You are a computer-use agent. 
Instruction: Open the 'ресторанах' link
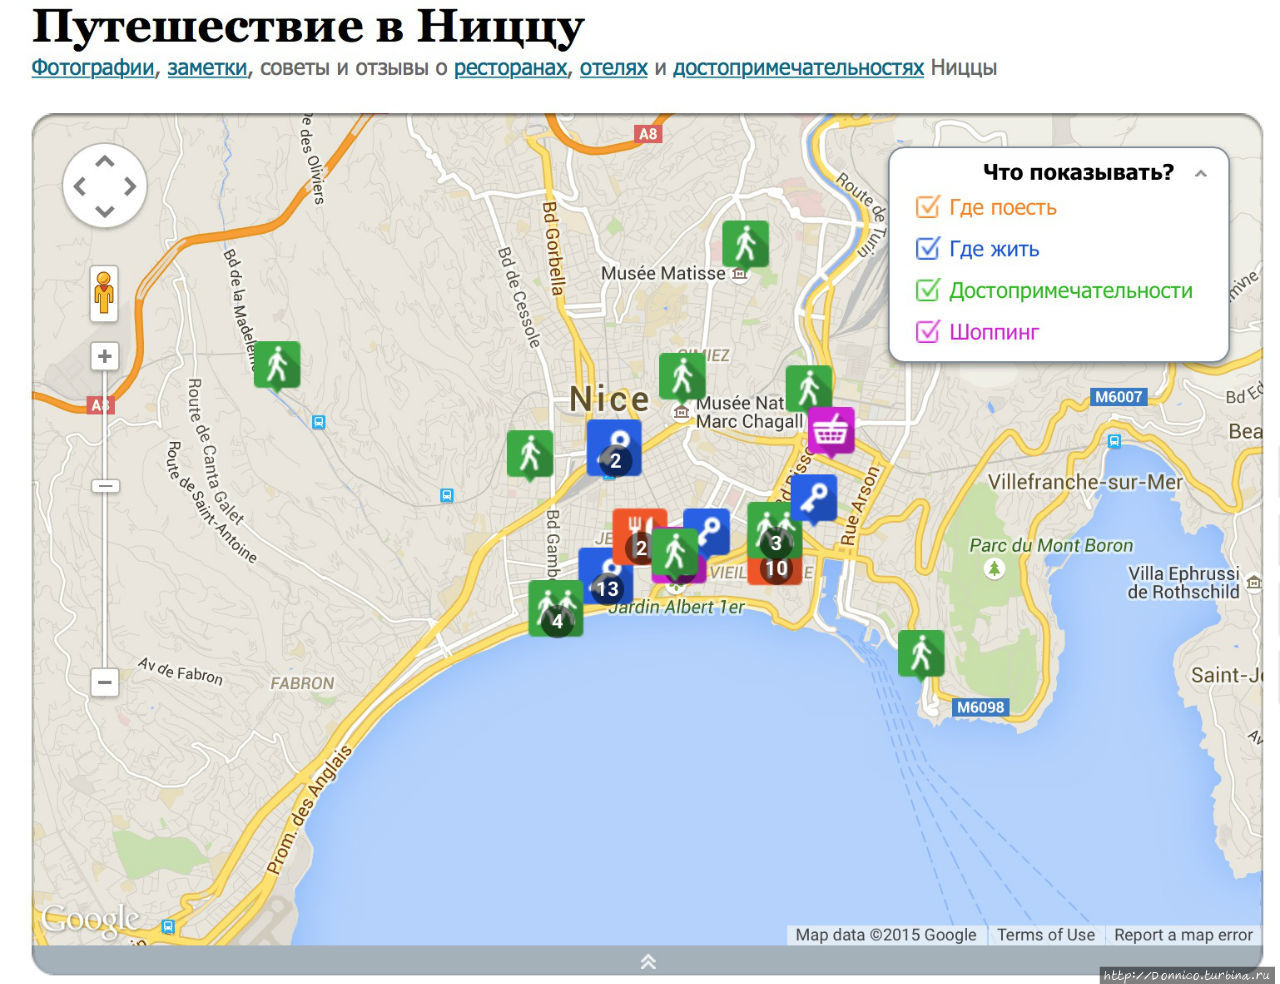(x=511, y=68)
